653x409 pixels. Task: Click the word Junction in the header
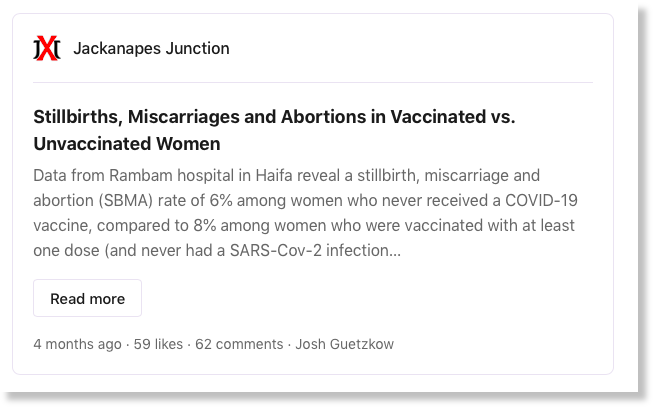197,48
